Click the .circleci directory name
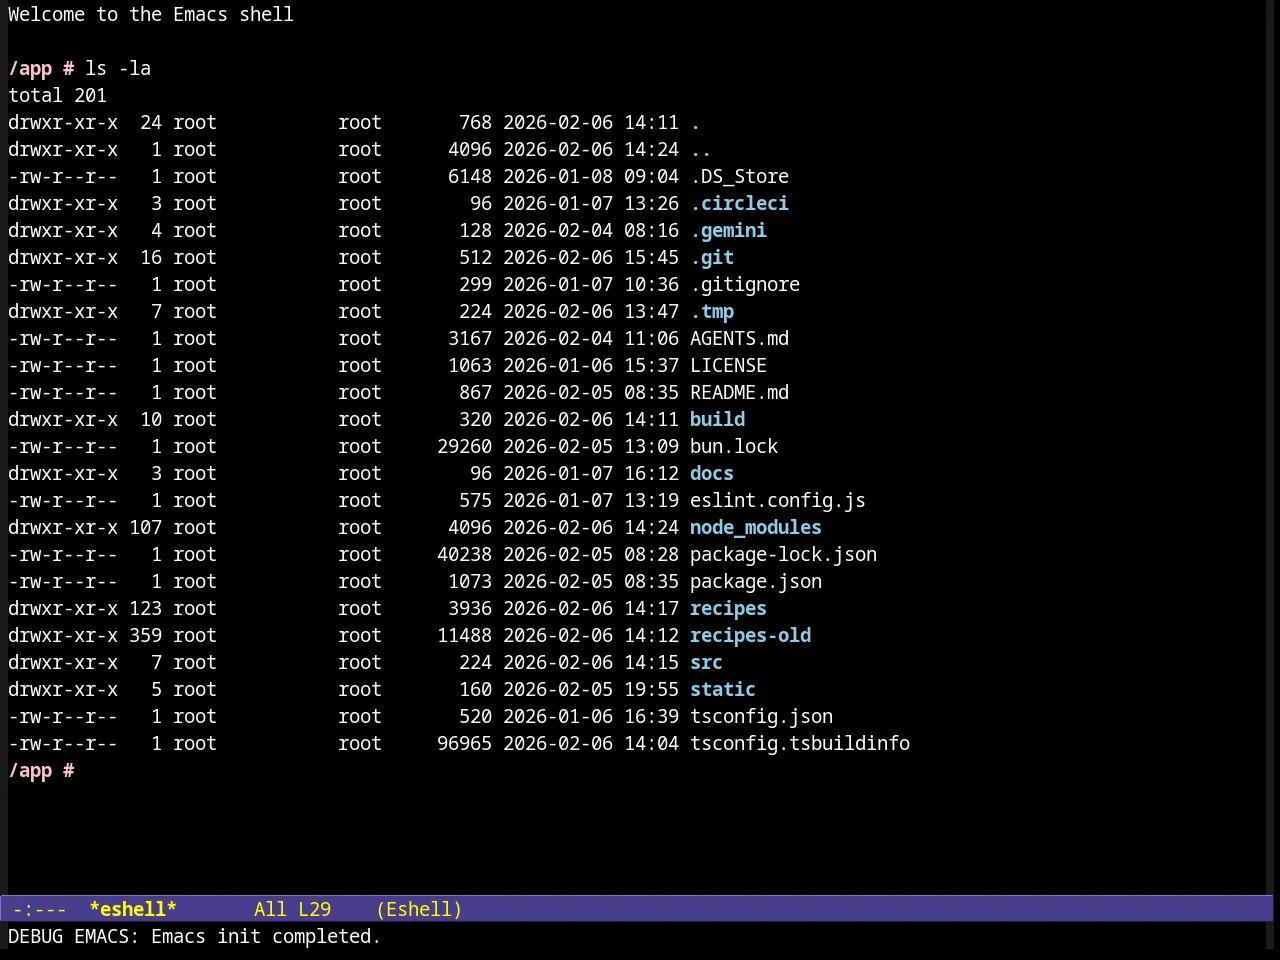 coord(739,203)
